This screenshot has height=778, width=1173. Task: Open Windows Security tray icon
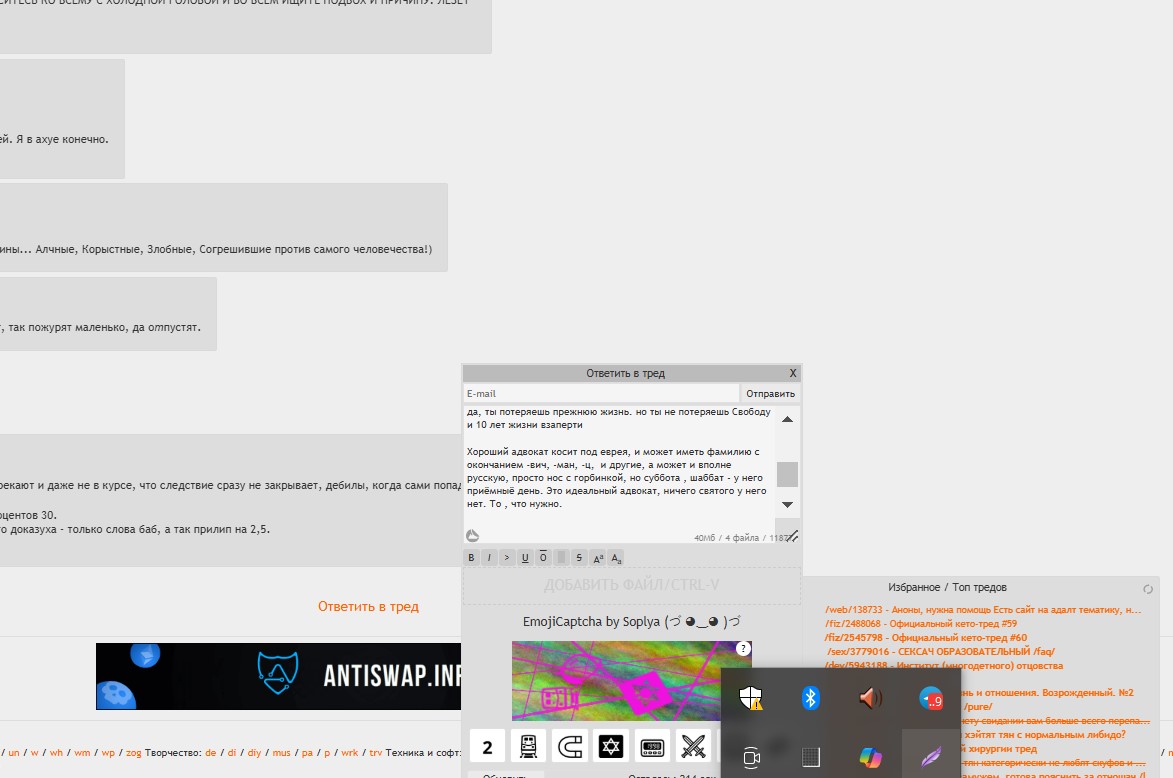point(750,699)
